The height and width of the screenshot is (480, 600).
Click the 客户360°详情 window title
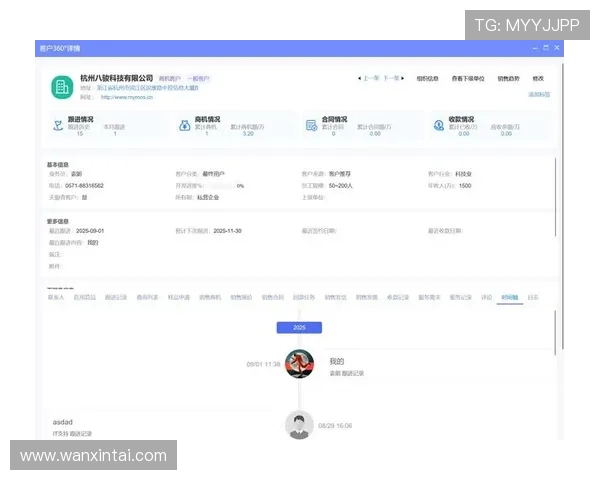click(x=60, y=48)
